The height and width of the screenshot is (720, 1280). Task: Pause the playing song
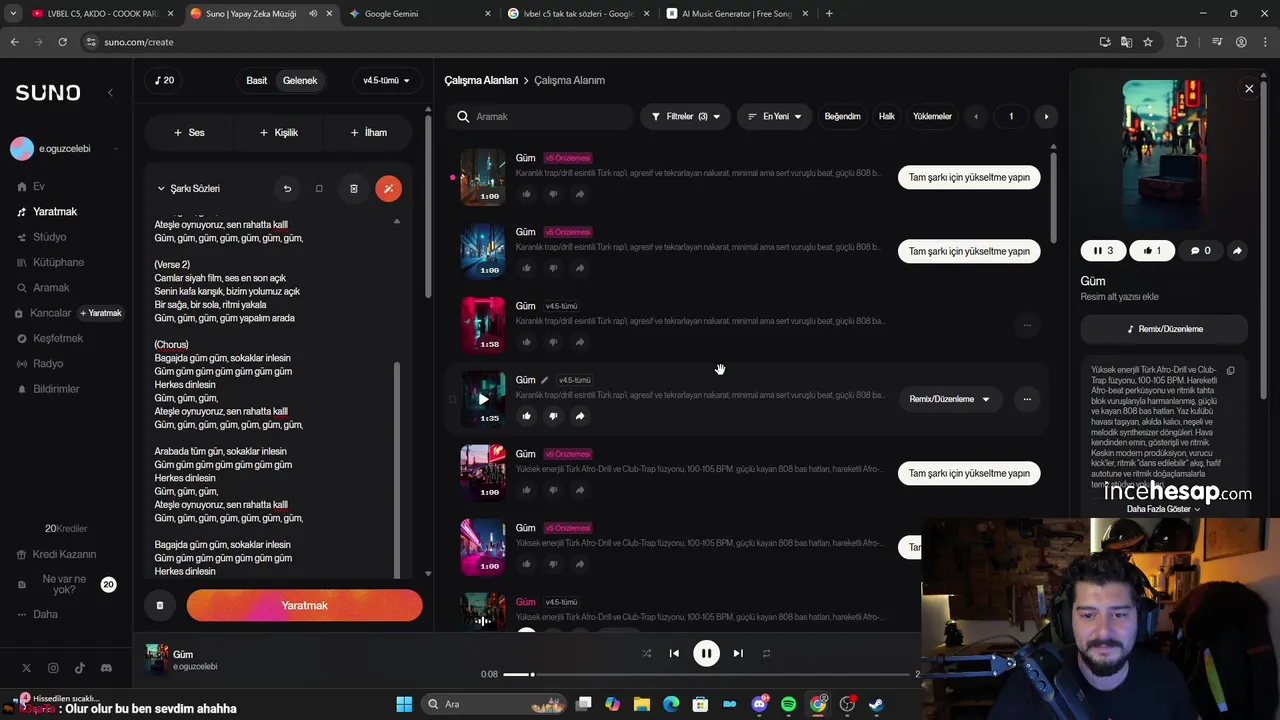706,653
